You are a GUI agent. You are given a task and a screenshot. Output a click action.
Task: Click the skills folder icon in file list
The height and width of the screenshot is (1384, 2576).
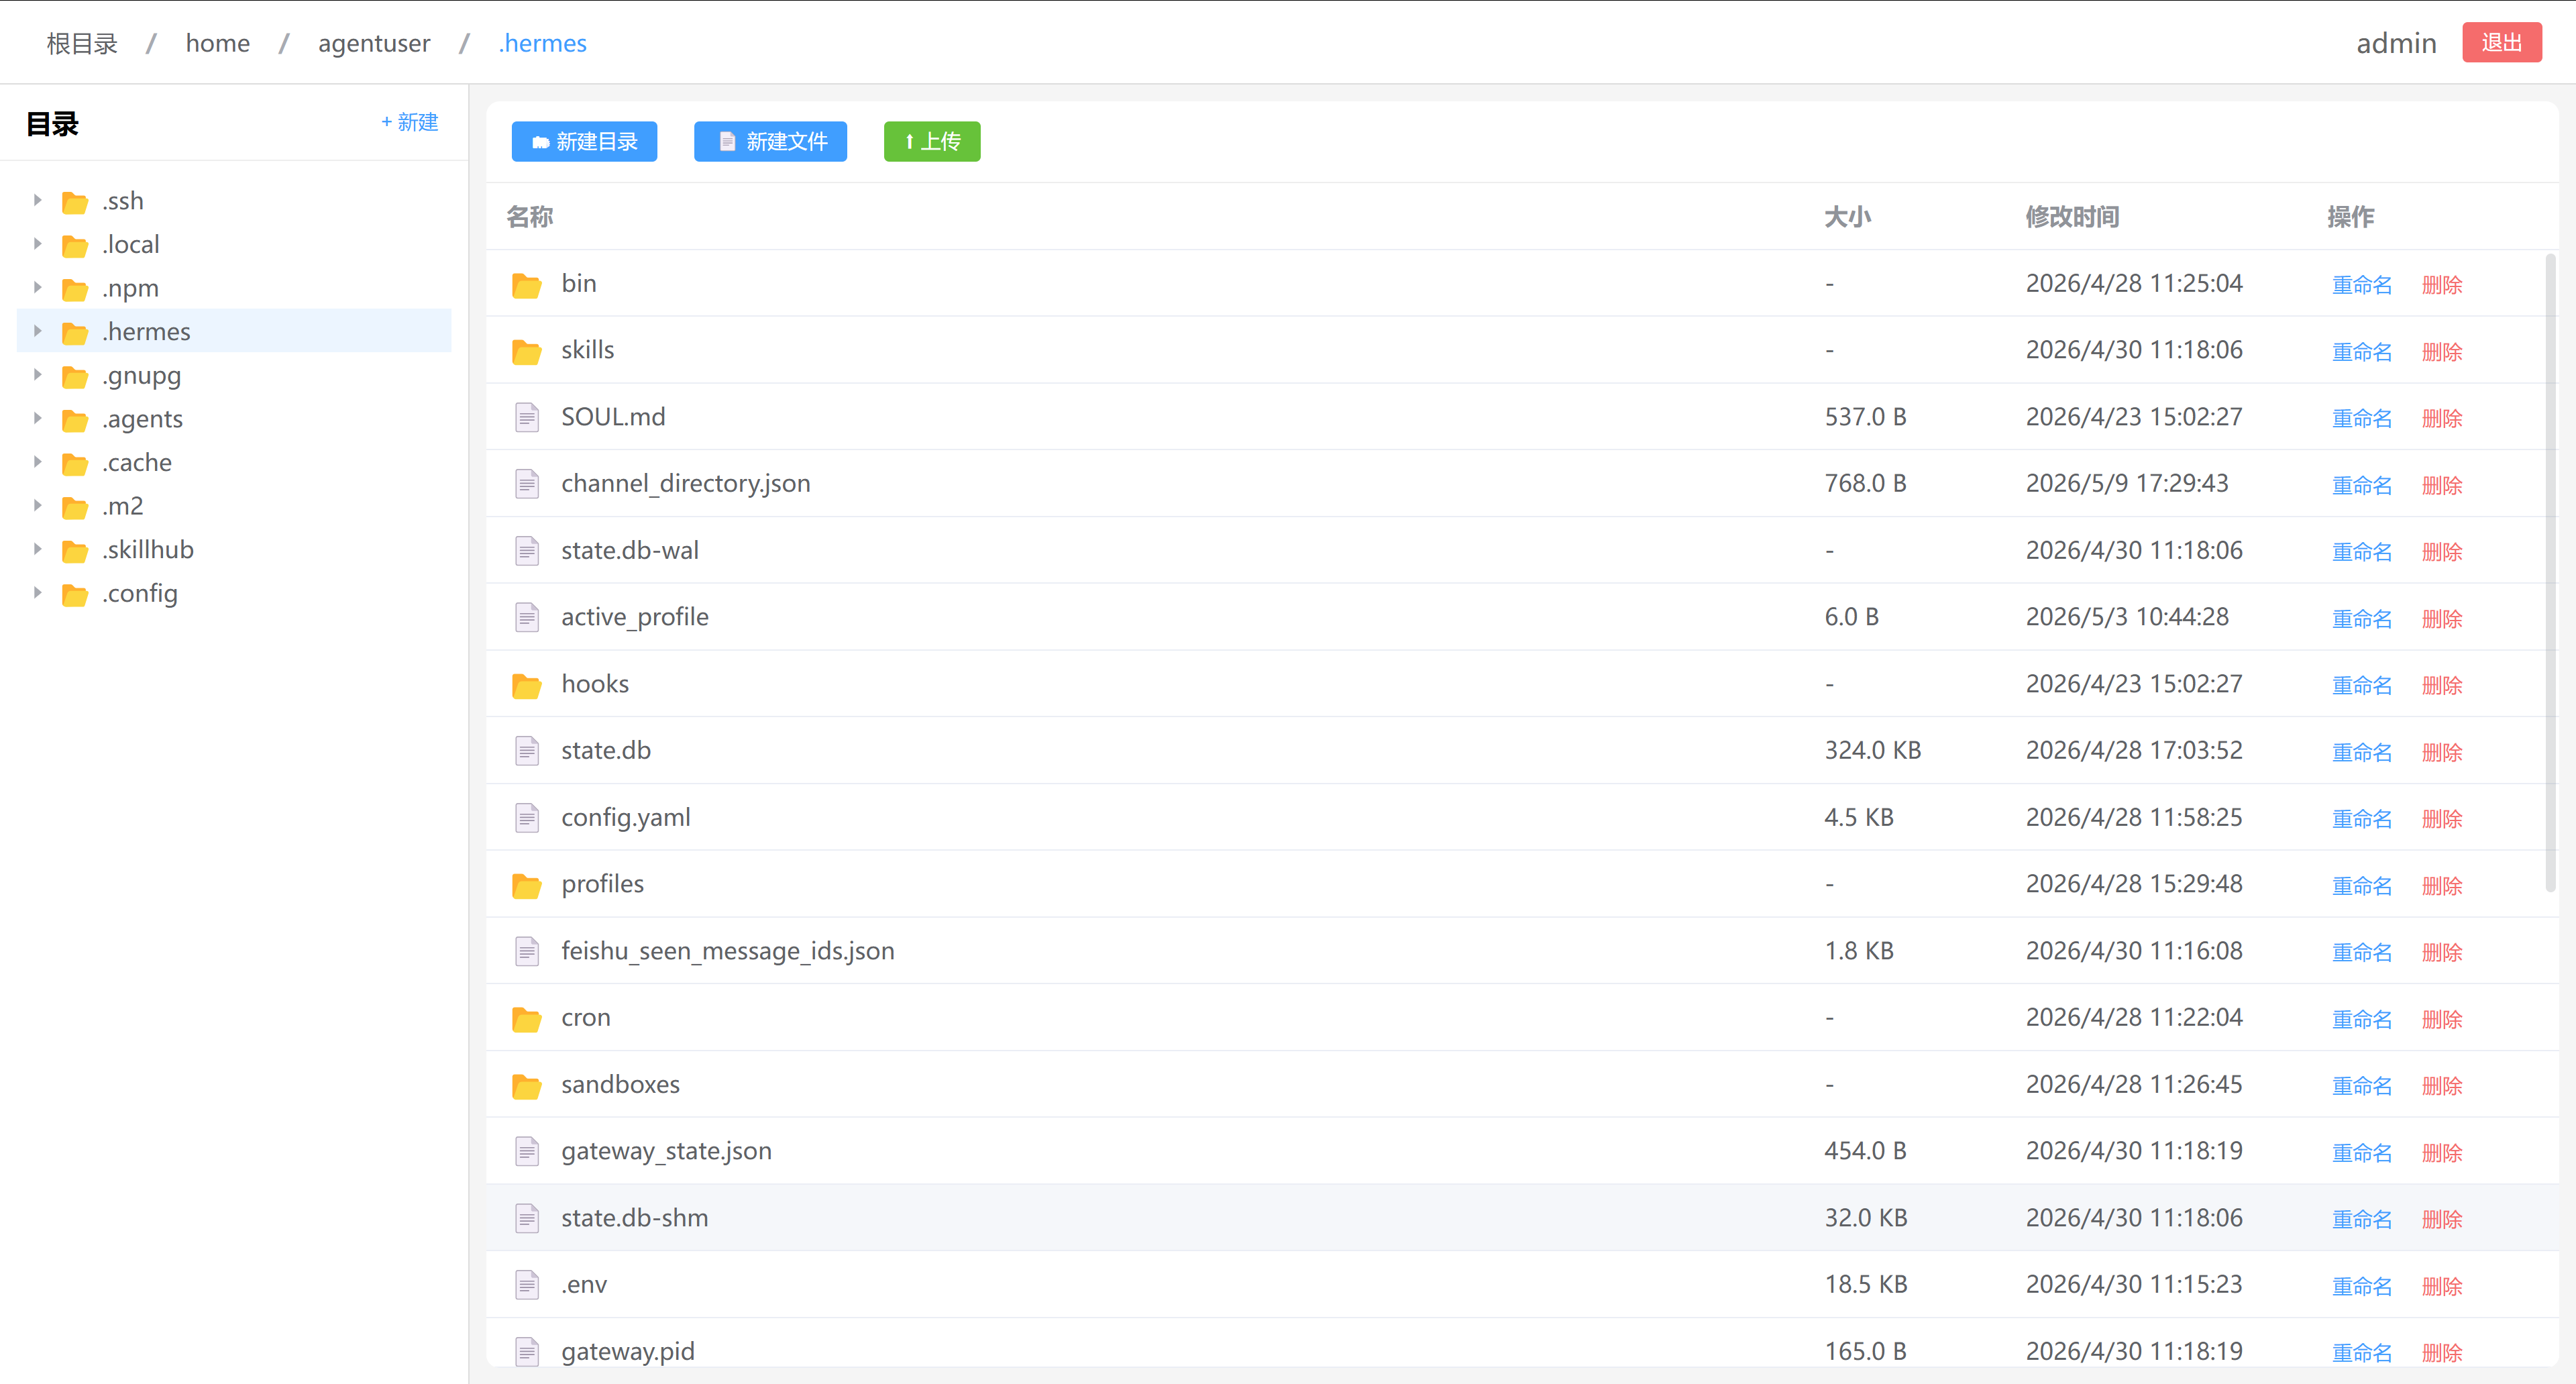526,352
